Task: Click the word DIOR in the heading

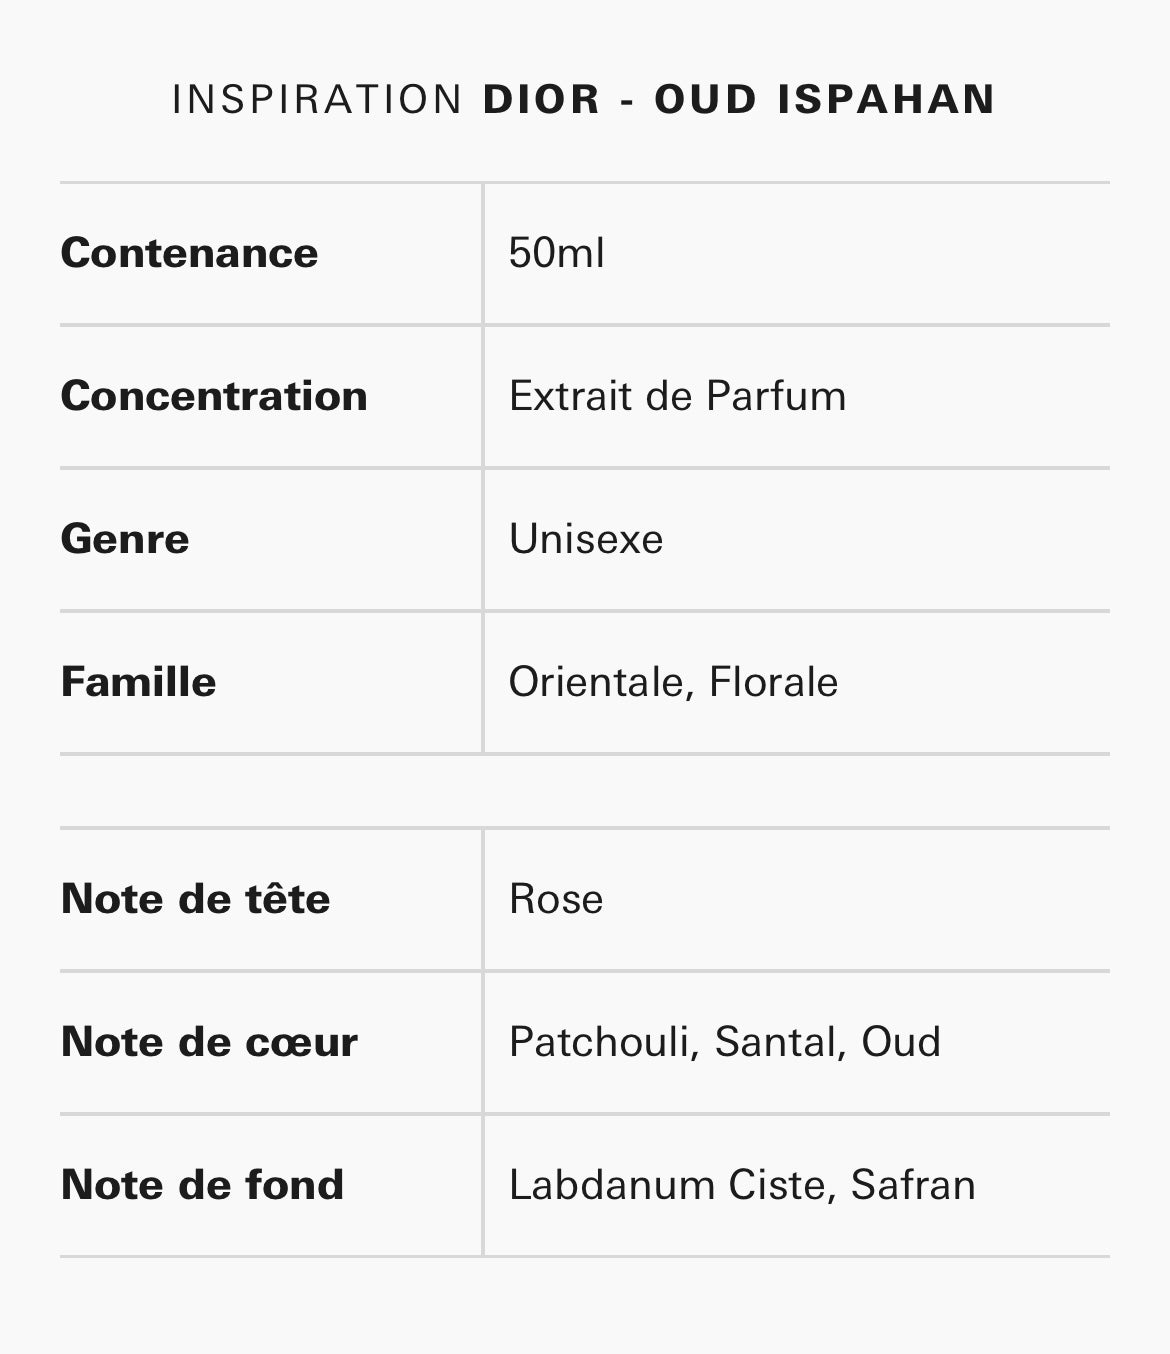Action: click(542, 99)
